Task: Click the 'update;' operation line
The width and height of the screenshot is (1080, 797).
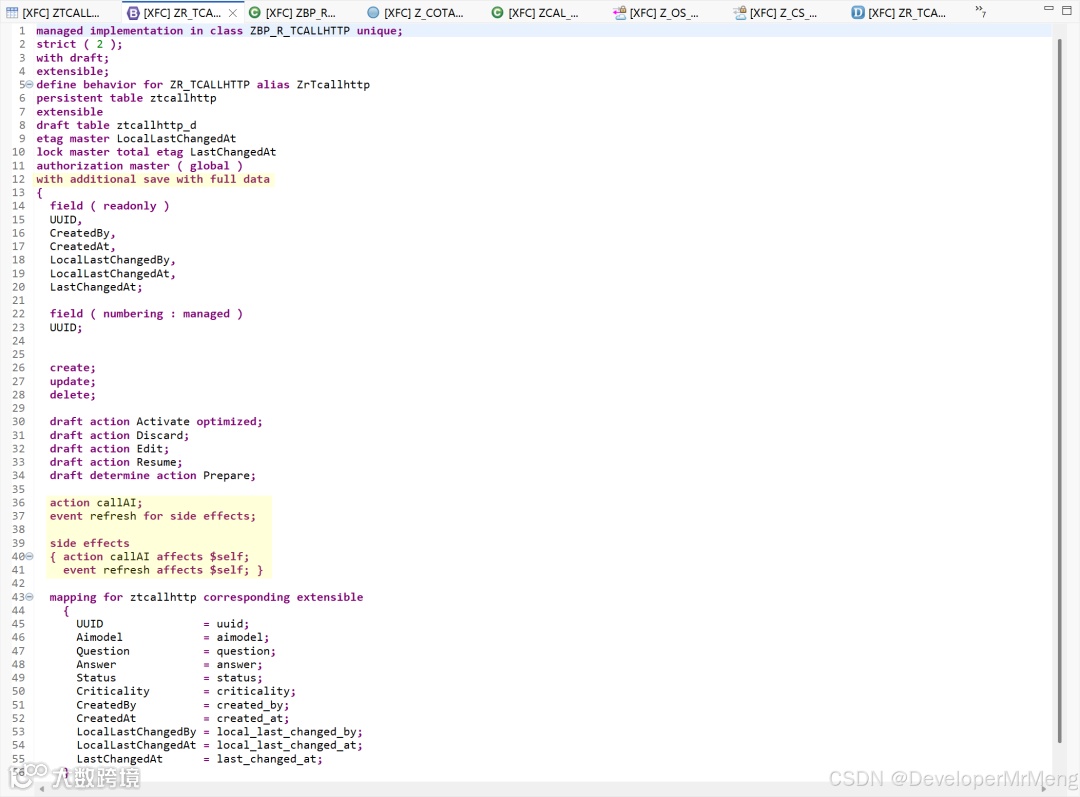Action: pos(72,382)
